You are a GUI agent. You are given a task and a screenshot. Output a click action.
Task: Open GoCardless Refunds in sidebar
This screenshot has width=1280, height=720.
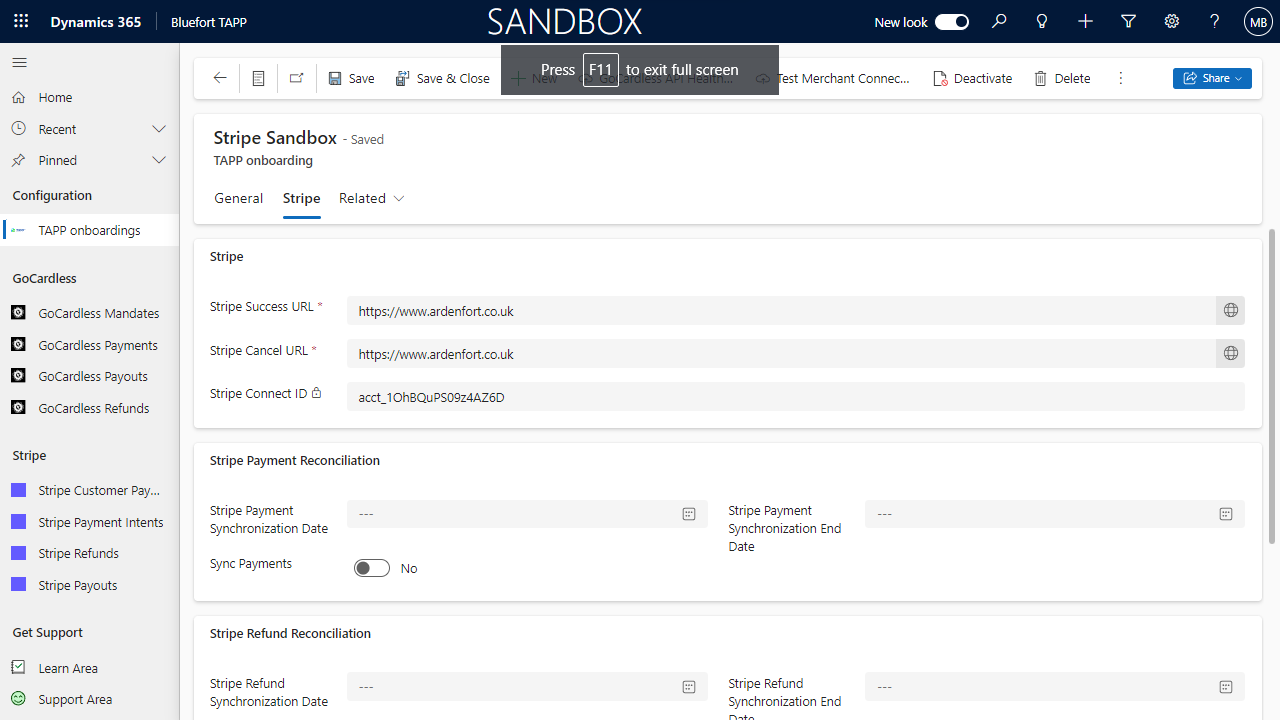[90, 408]
